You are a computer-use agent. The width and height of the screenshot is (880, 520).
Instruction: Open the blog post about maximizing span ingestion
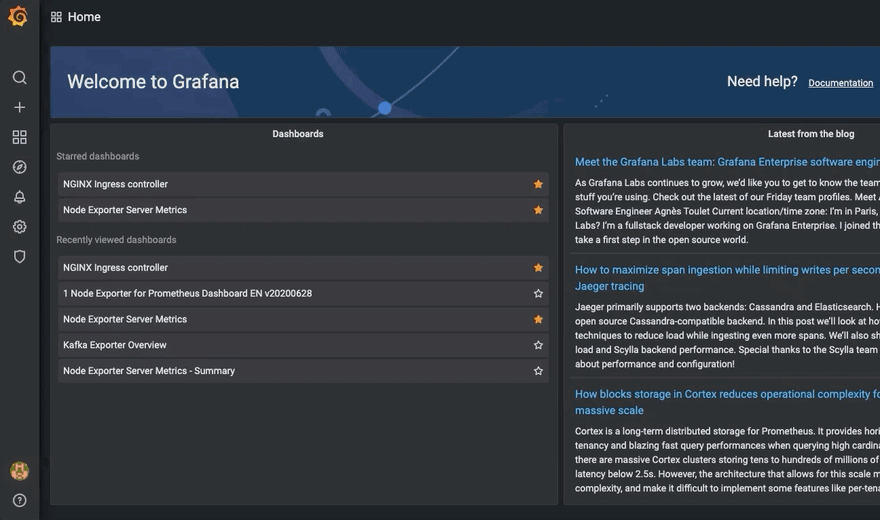click(727, 278)
